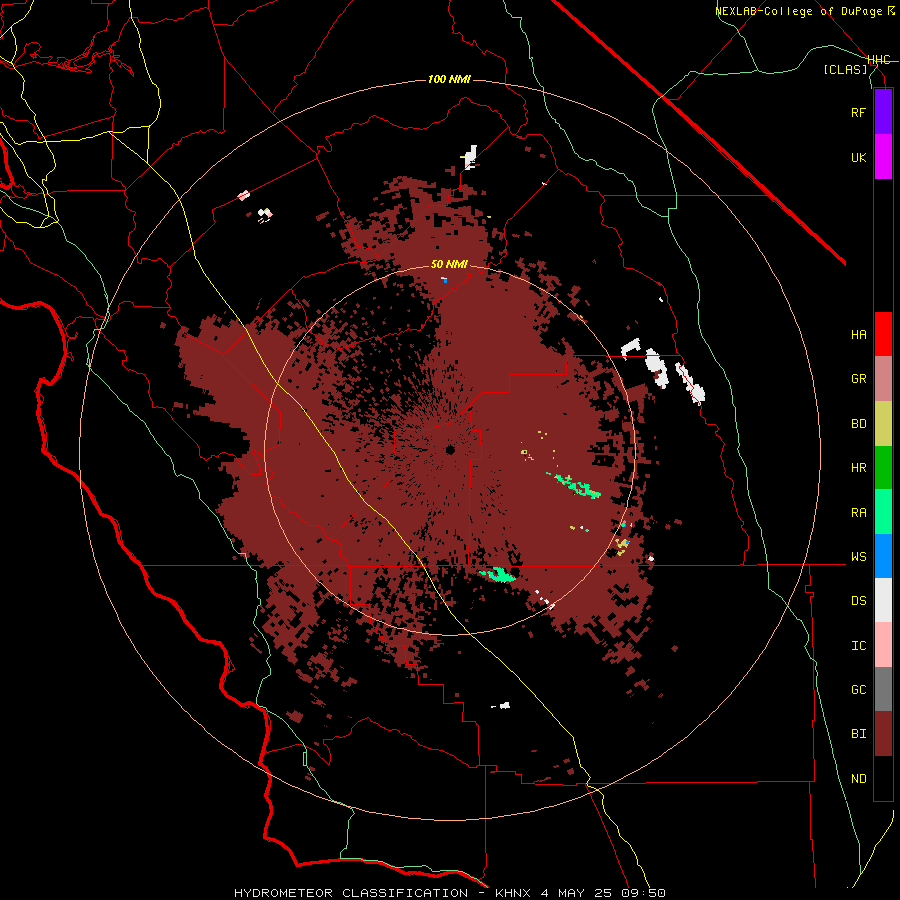Click the RF purple legend swatch

click(x=883, y=112)
